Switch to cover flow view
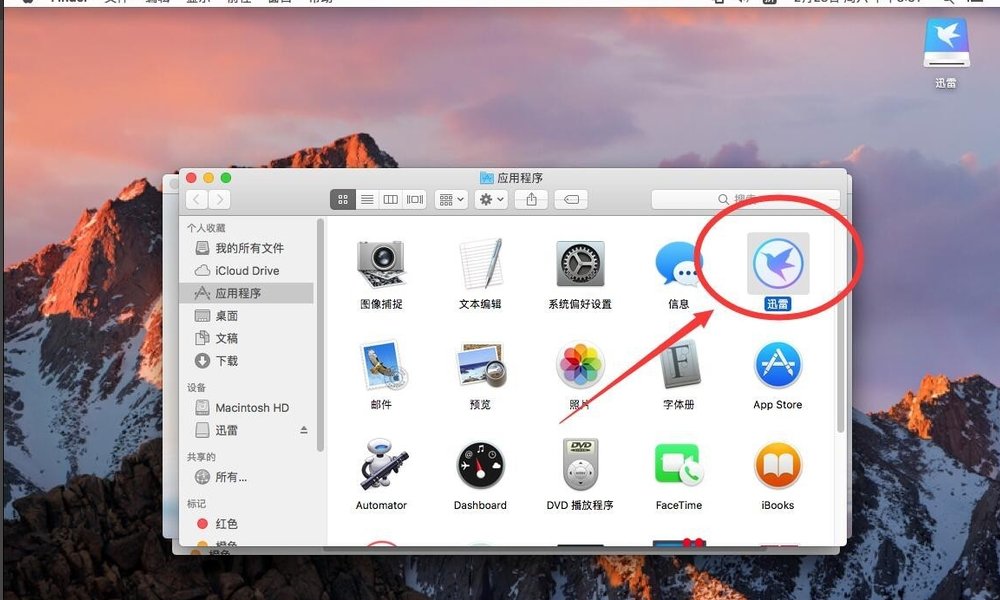The image size is (1000, 600). click(413, 199)
